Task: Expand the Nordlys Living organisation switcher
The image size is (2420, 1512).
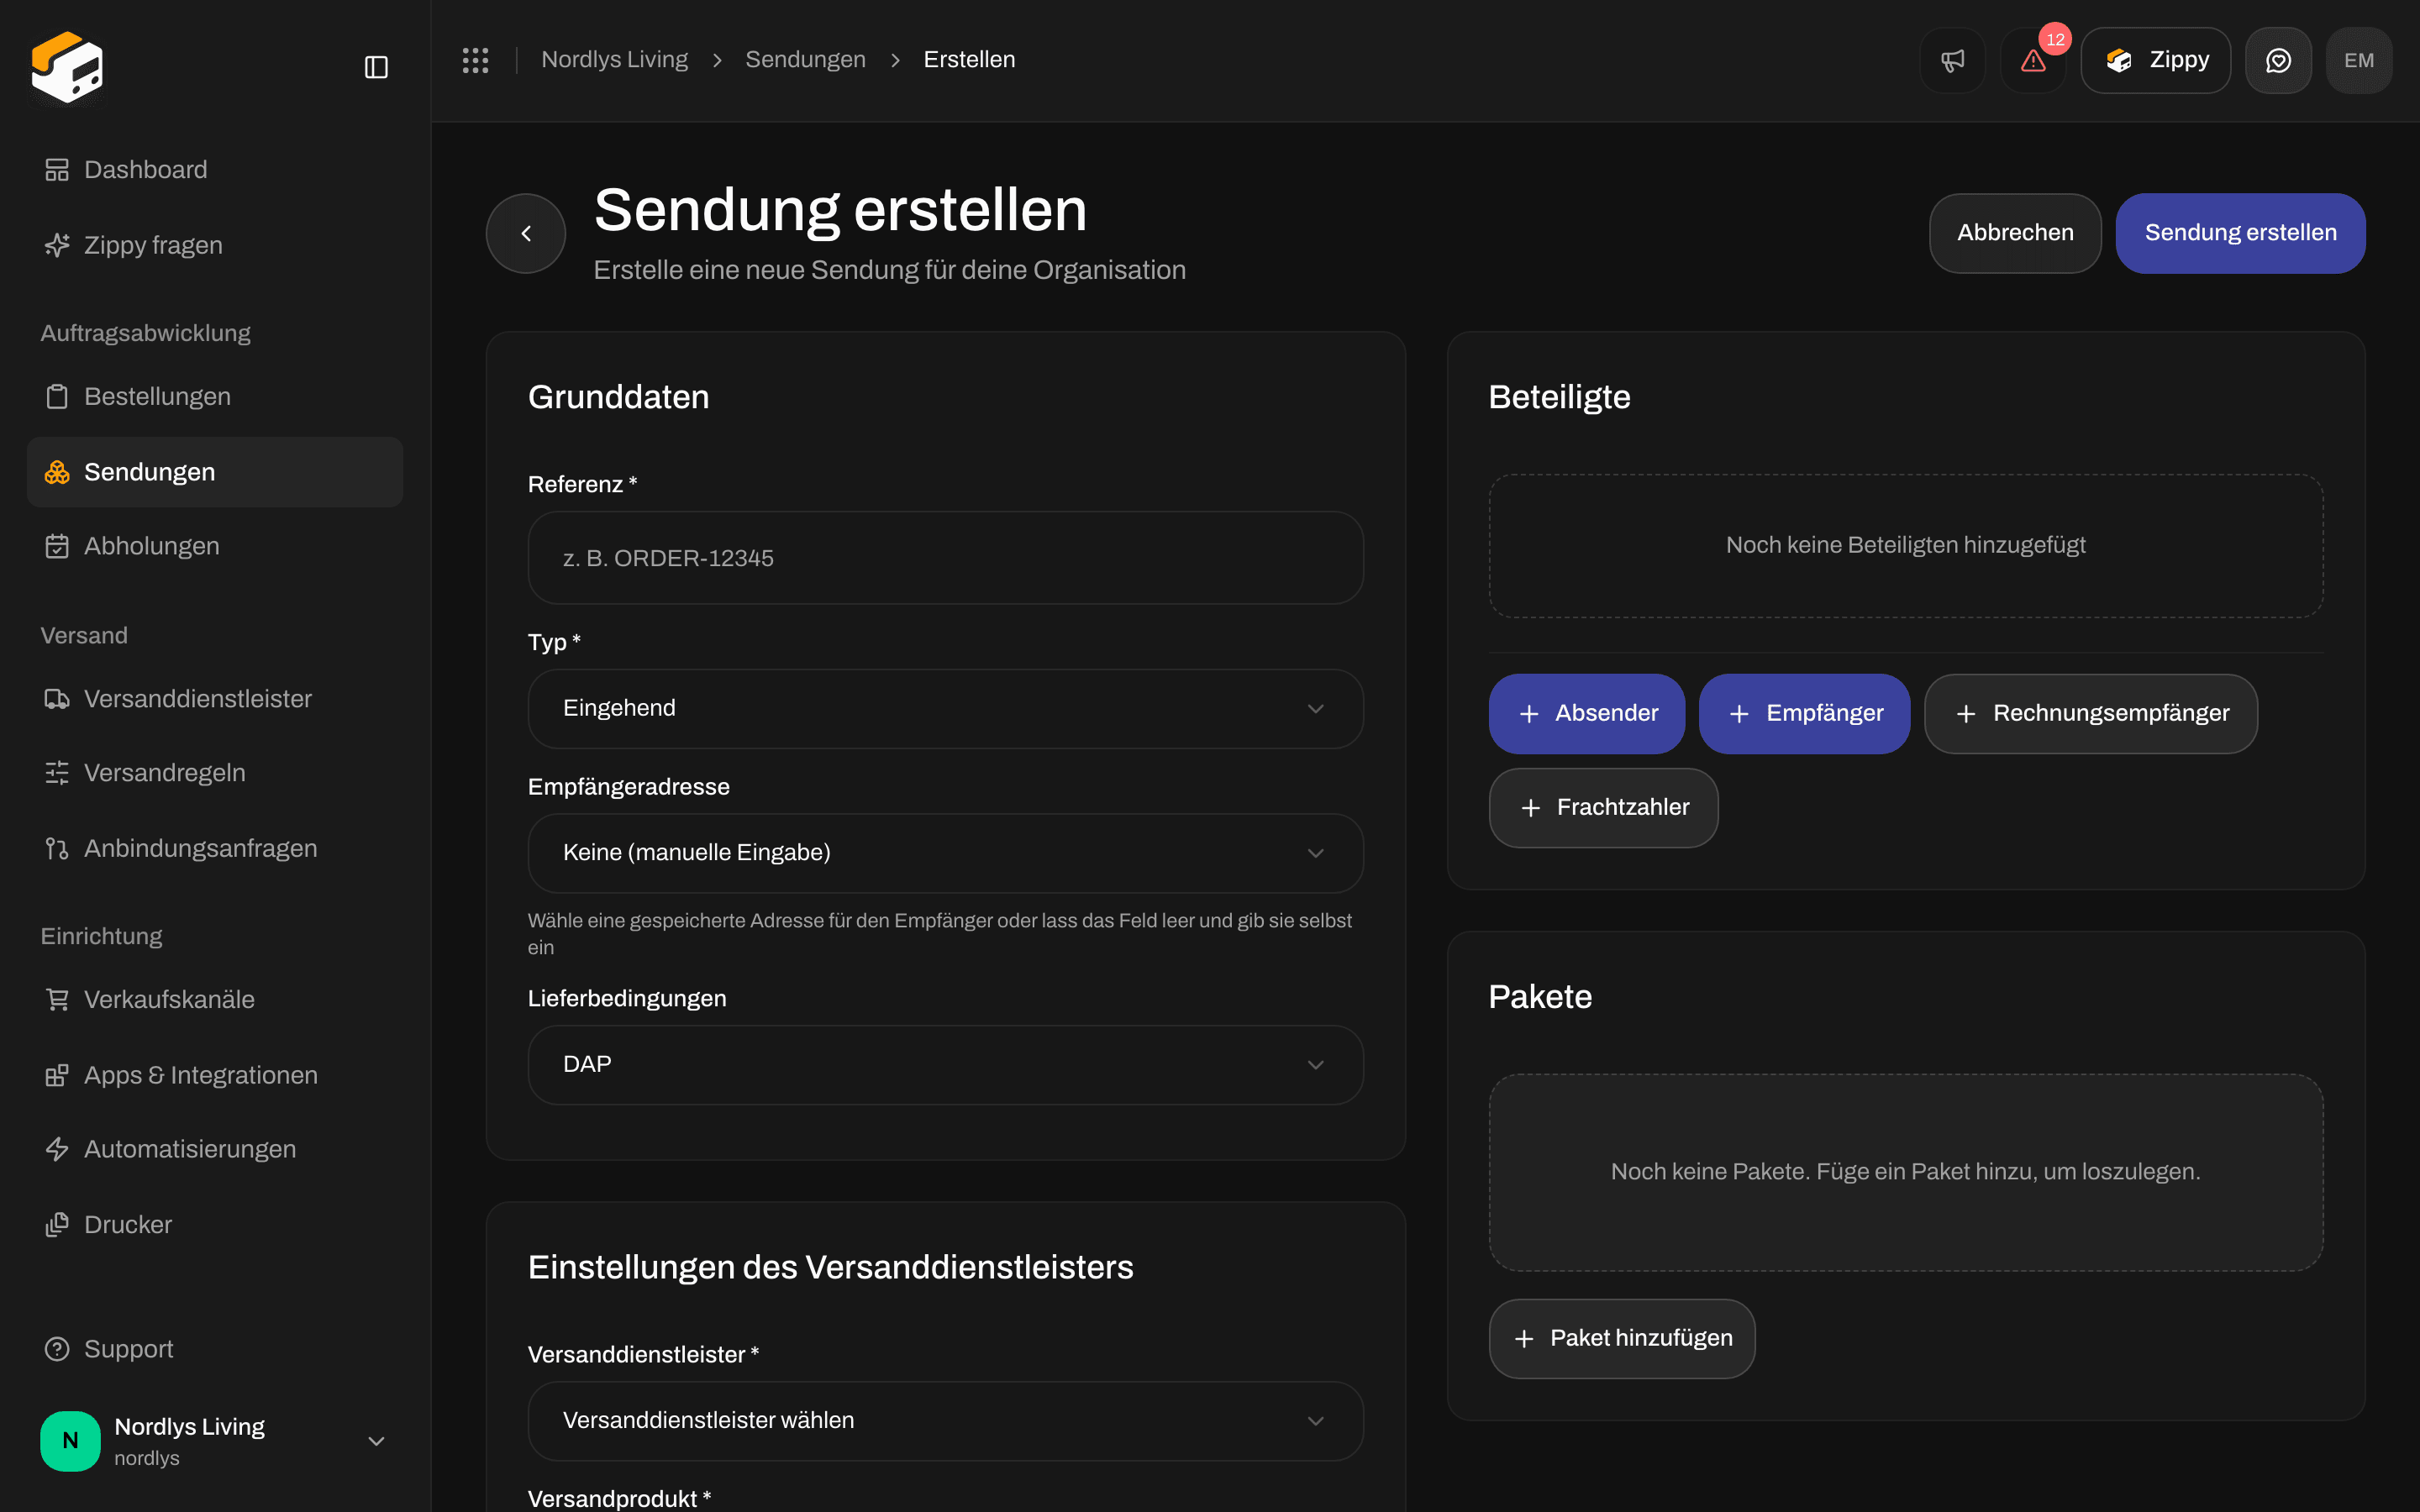Action: pos(215,1441)
